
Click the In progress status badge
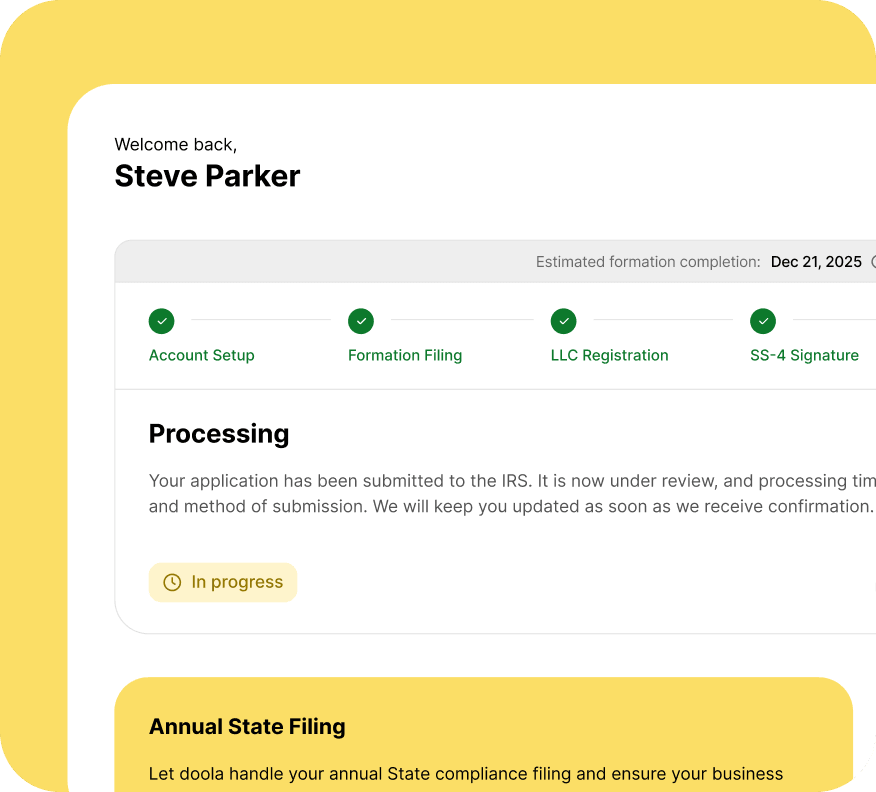223,582
